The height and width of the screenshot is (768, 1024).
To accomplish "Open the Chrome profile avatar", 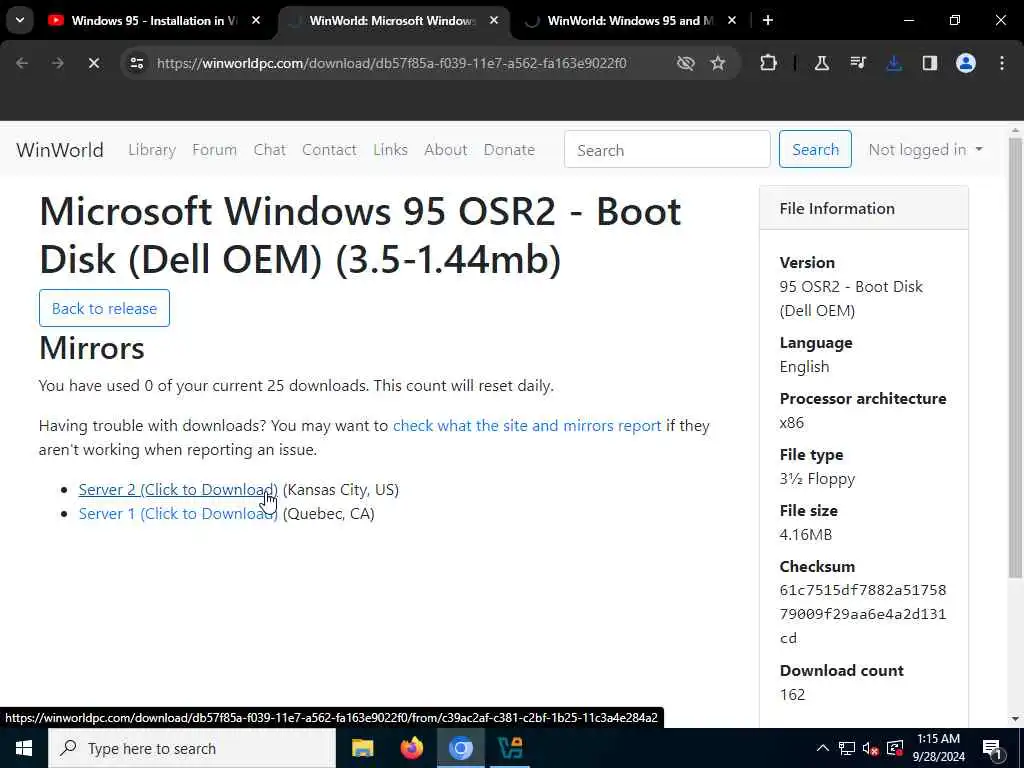I will [966, 63].
